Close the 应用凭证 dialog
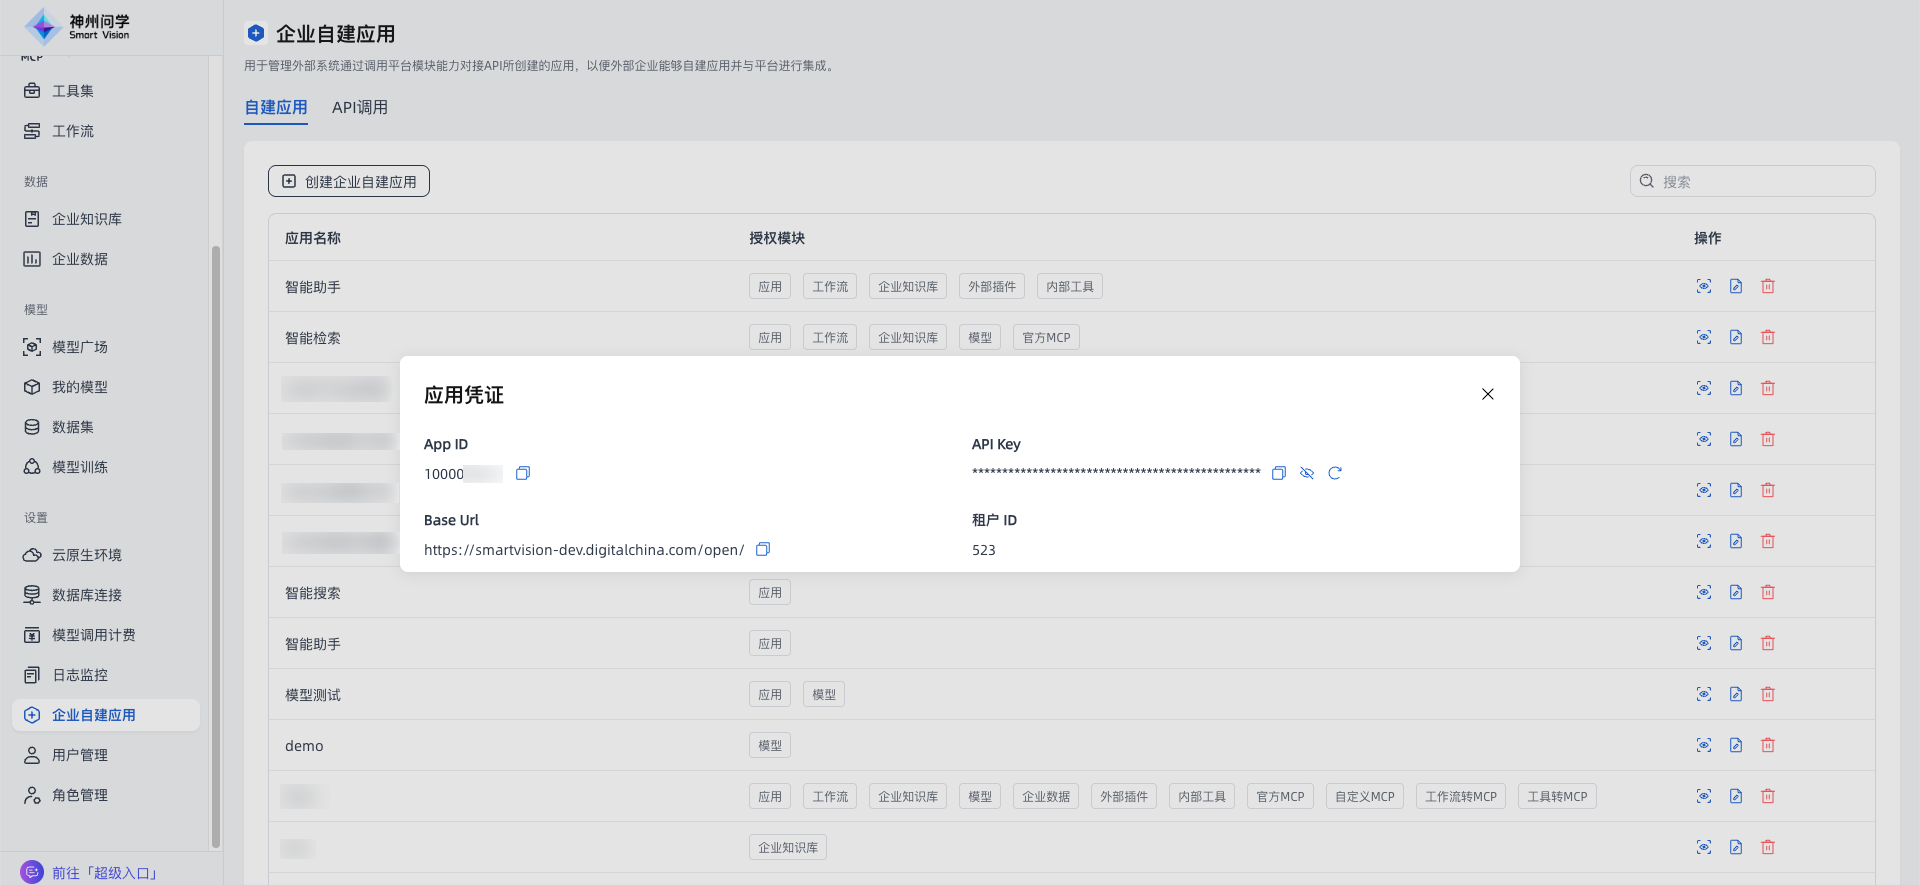Viewport: 1920px width, 885px height. [x=1487, y=394]
